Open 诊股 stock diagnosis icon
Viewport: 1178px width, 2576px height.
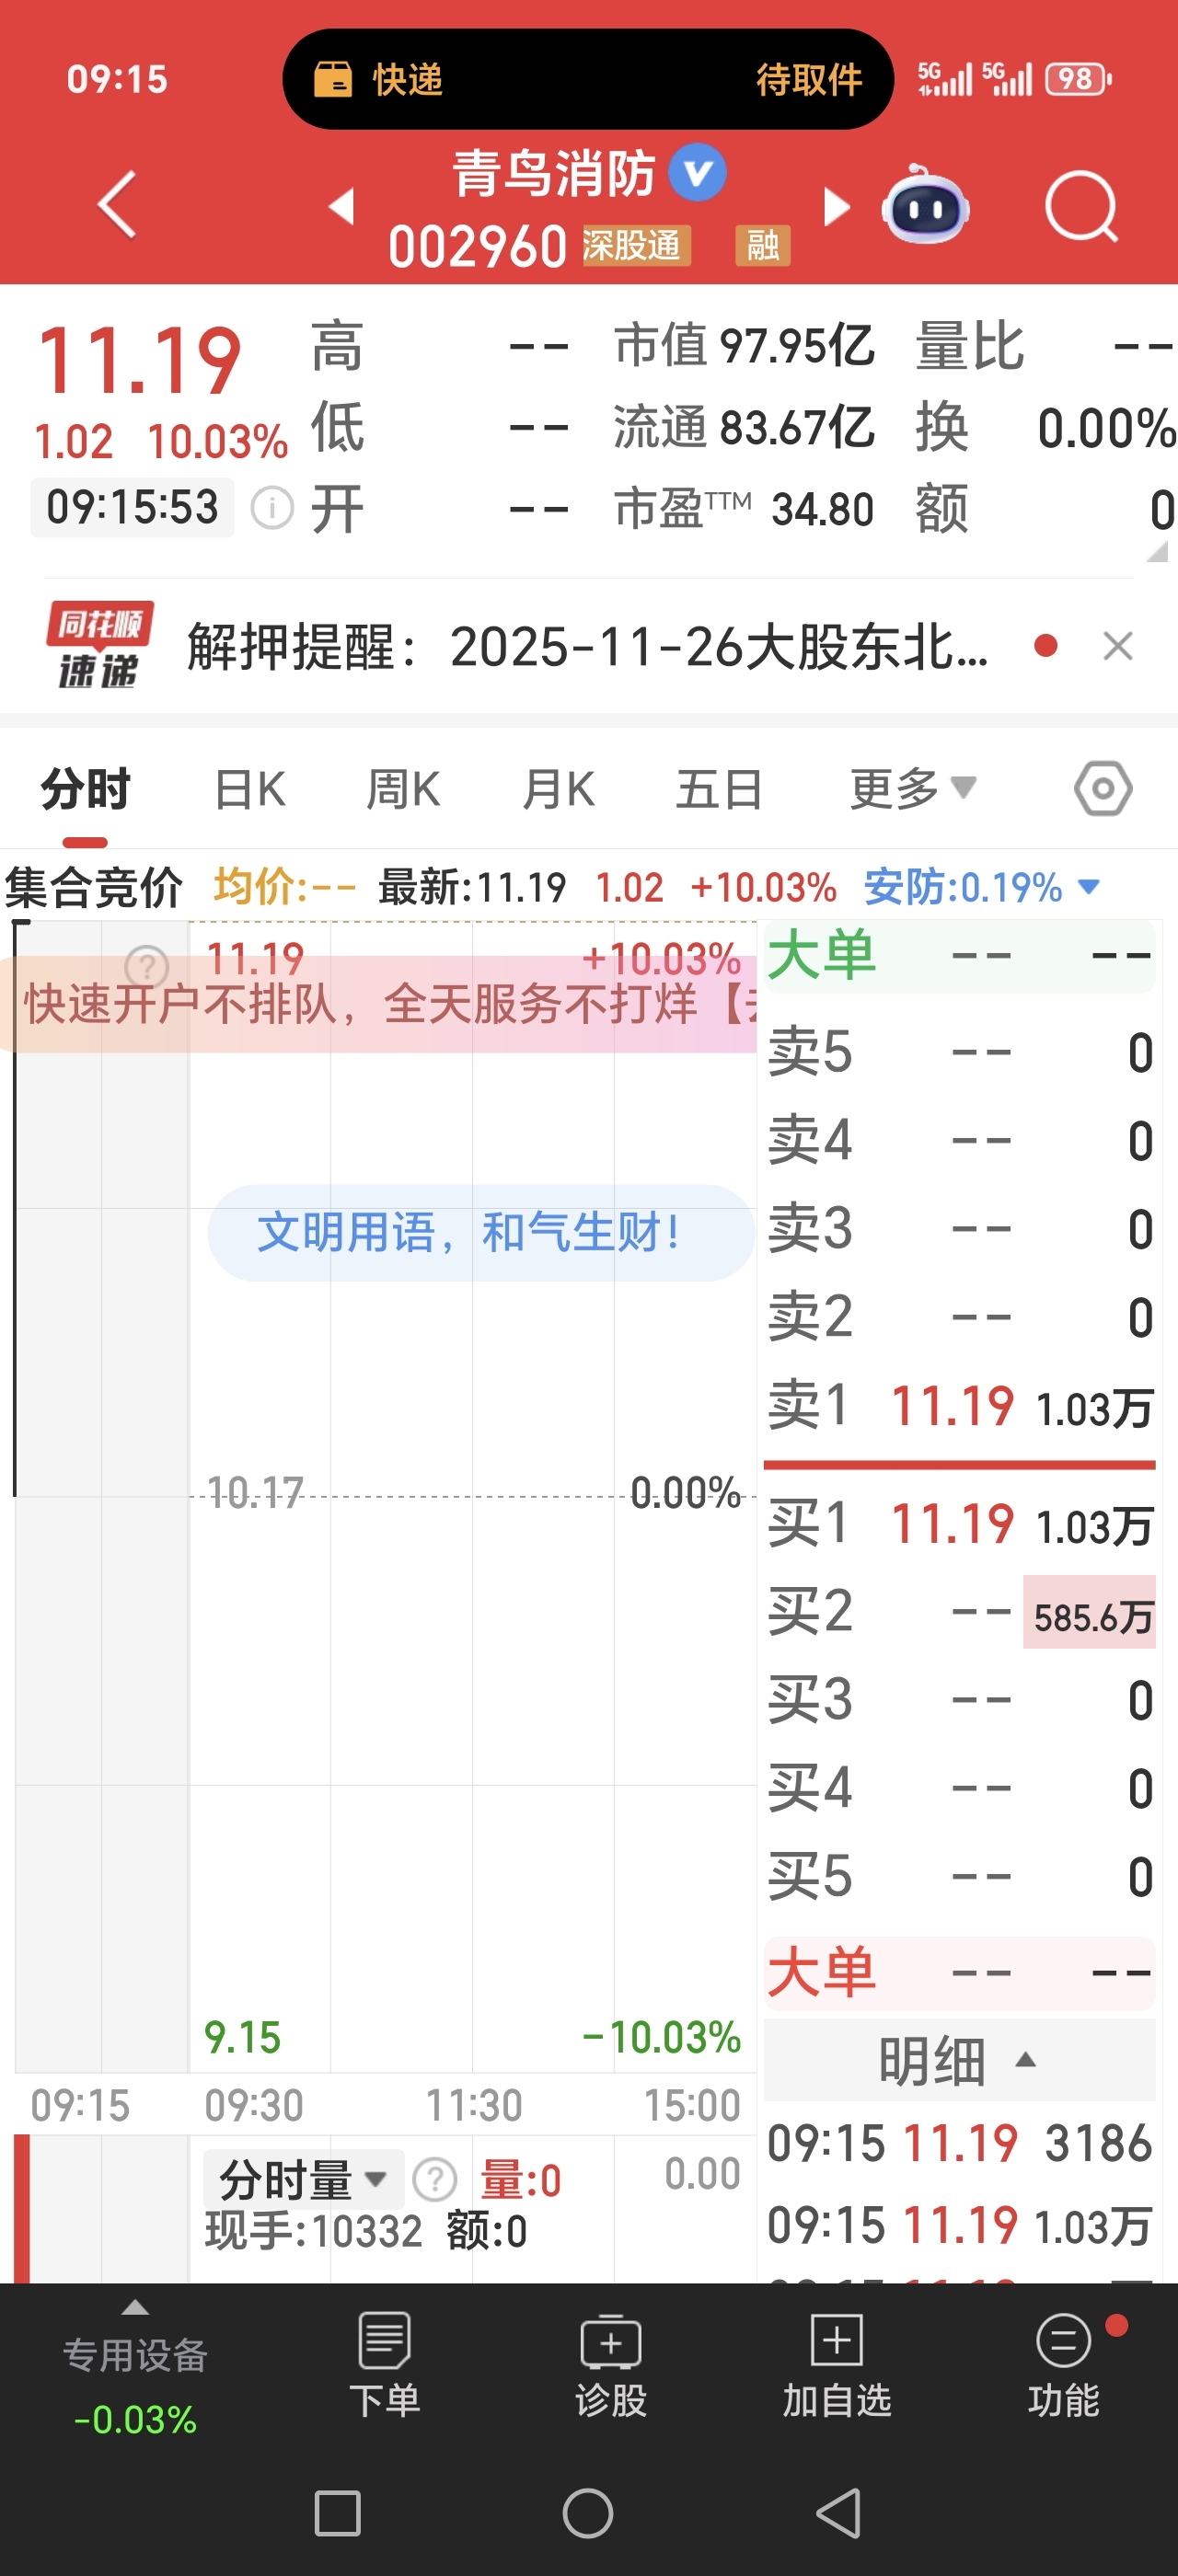tap(611, 2364)
